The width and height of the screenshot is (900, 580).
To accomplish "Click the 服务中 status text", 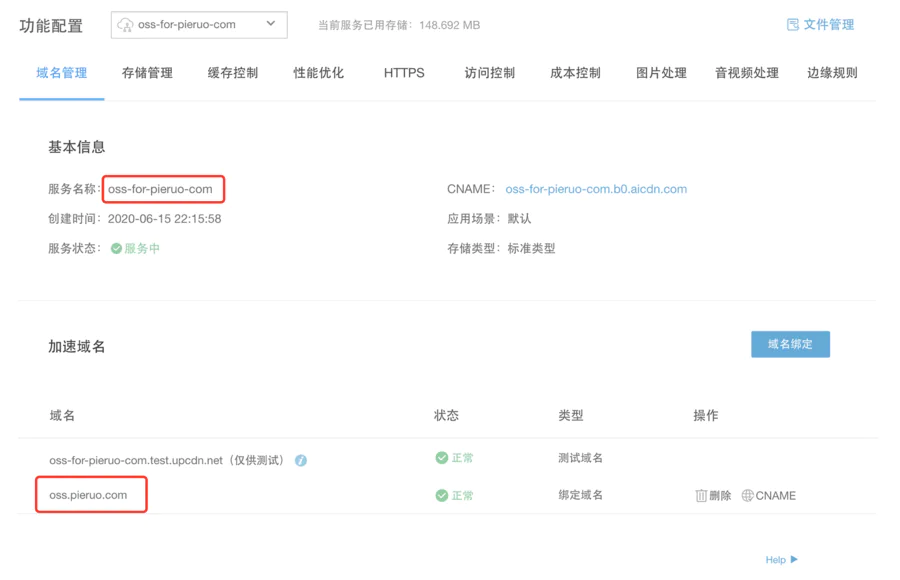I will tap(142, 249).
